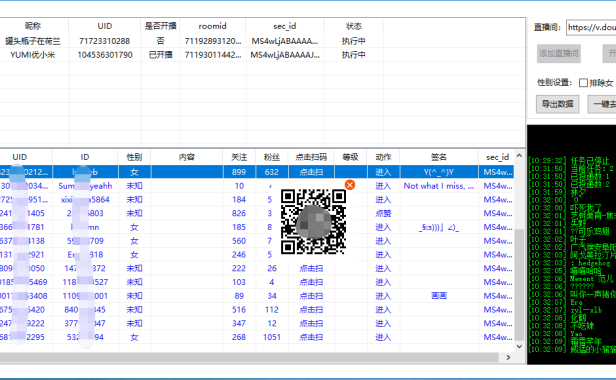616x380 pixels.
Task: Click the UID header in room table
Action: [x=104, y=26]
